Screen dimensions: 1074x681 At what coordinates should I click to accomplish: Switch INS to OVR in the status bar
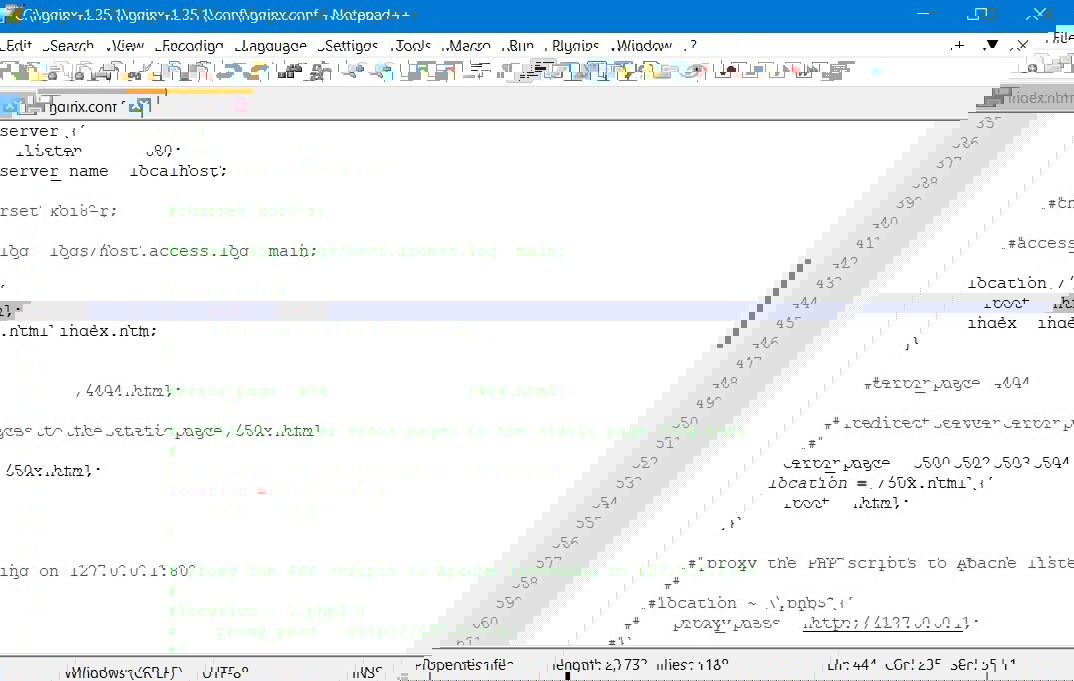368,672
